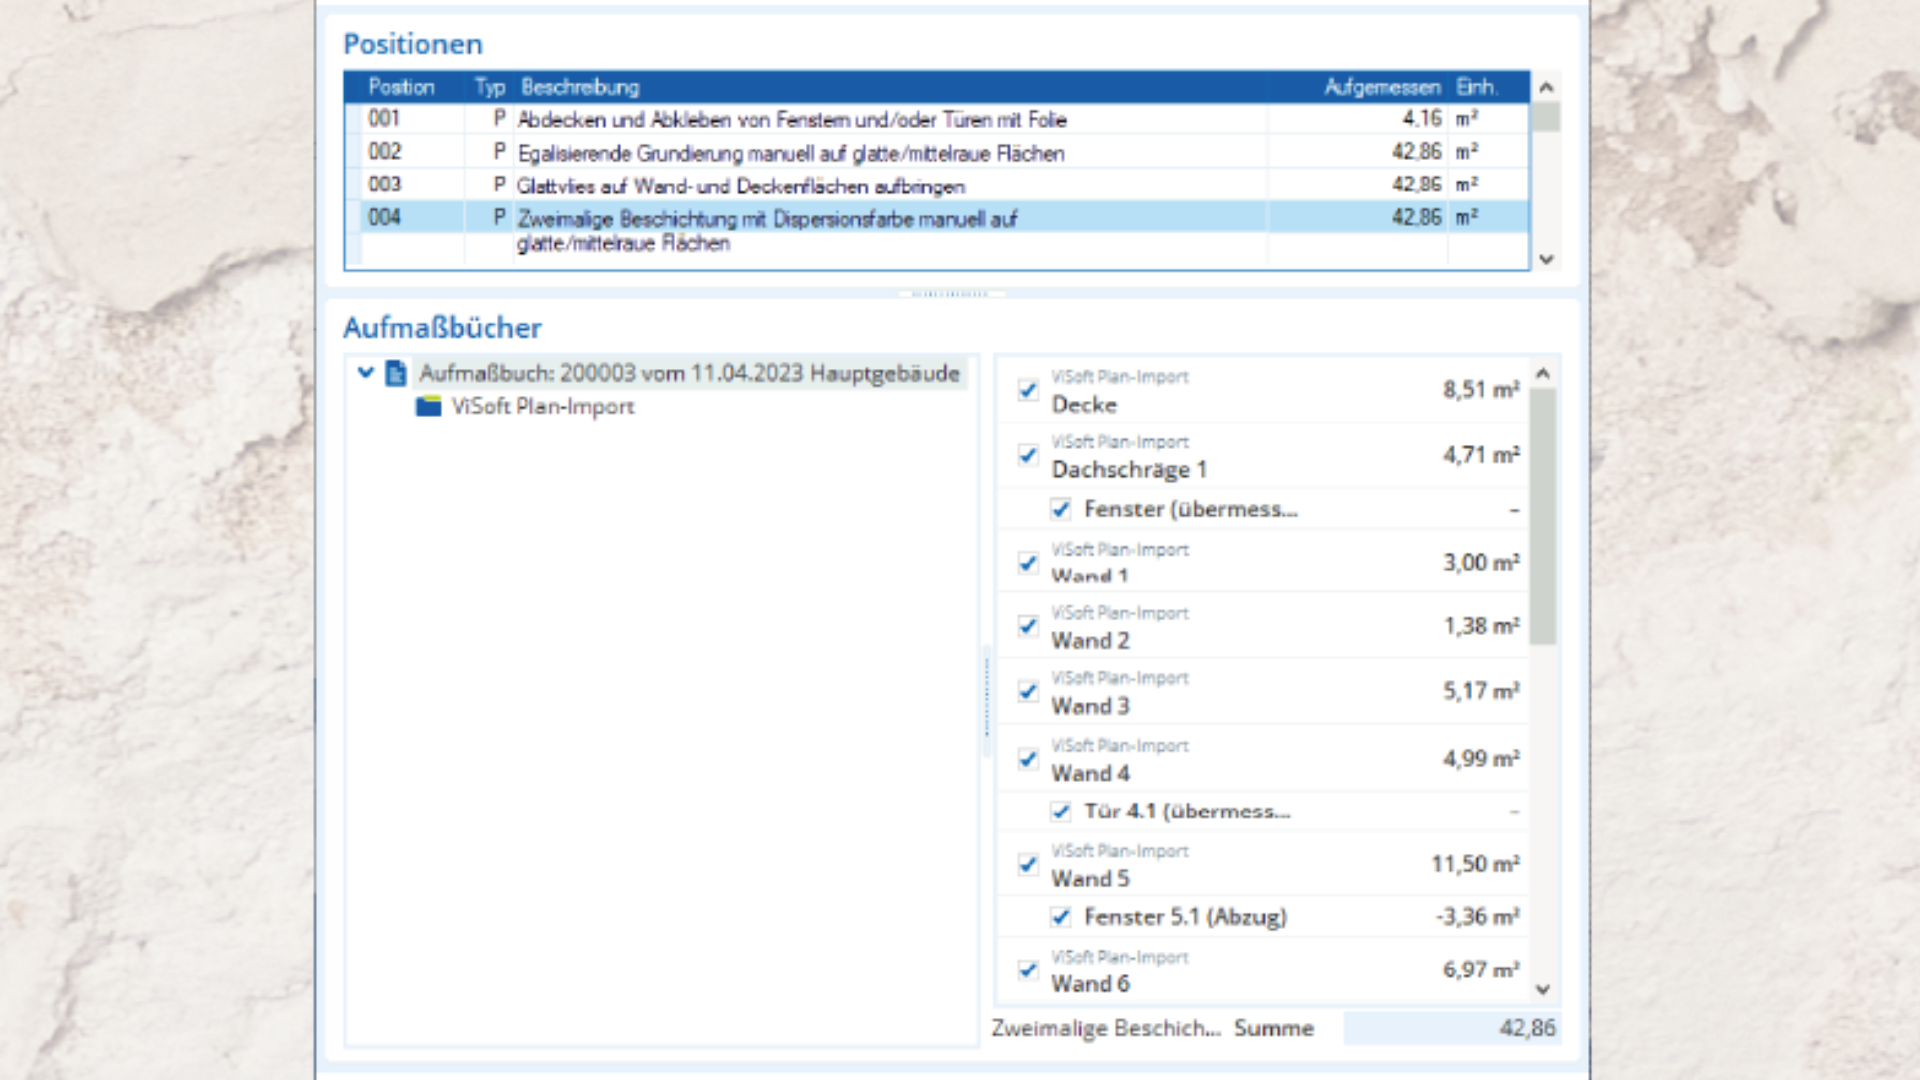The width and height of the screenshot is (1920, 1080).
Task: Click the Zweimalige Beschich... summary label
Action: [1106, 1028]
